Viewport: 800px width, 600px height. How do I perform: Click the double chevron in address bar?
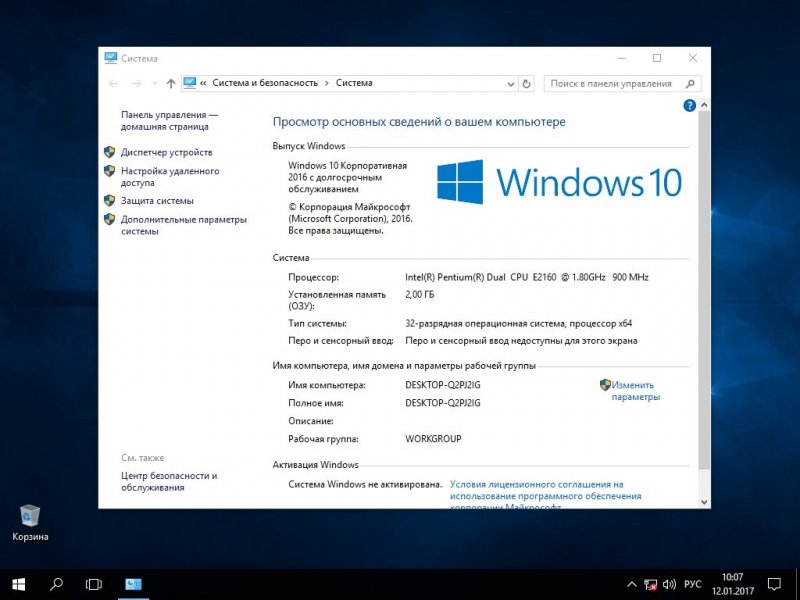pyautogui.click(x=203, y=83)
